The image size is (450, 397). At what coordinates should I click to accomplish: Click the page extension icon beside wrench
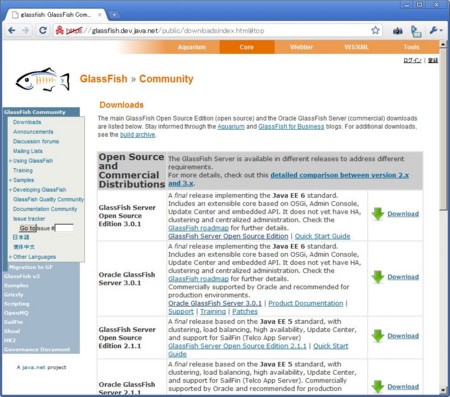416,31
